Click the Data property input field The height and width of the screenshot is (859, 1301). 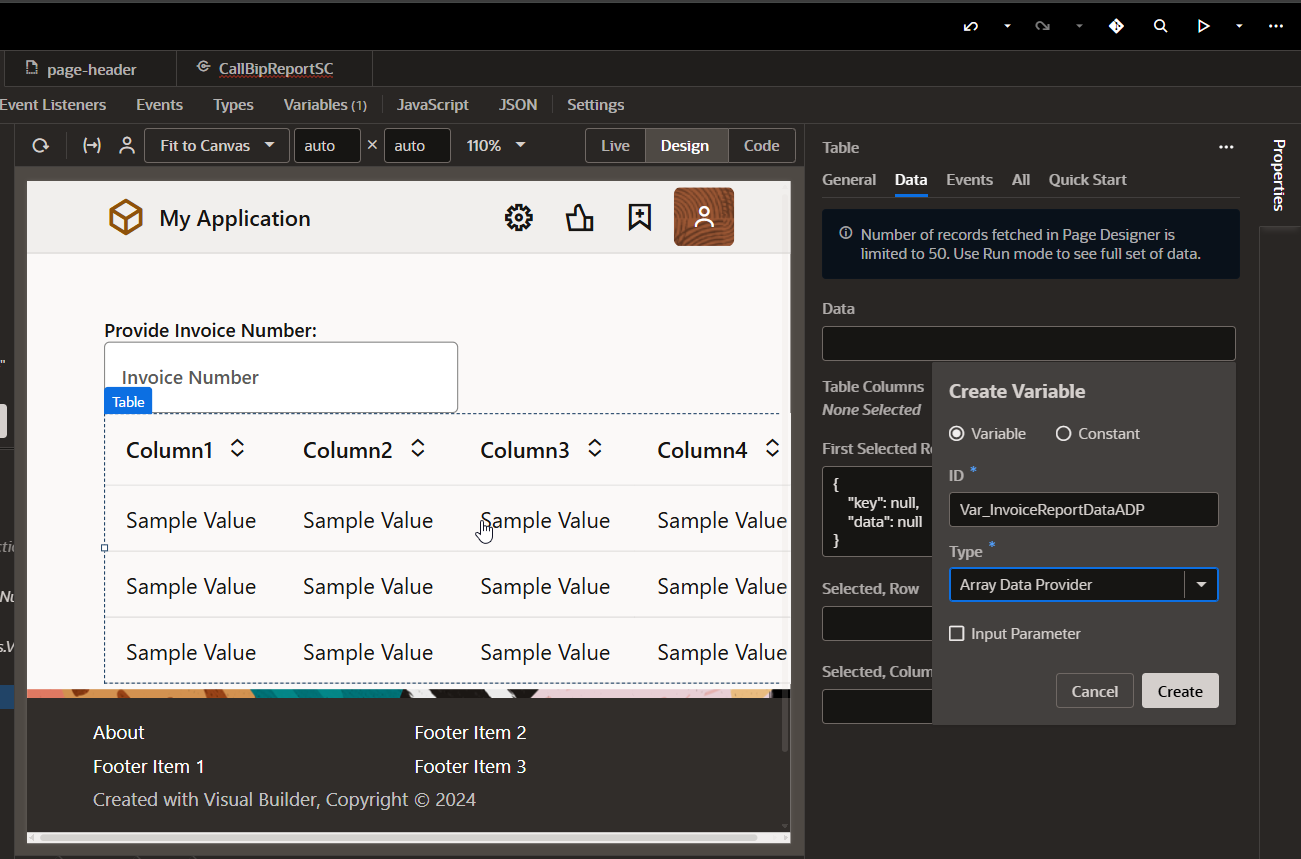coord(1028,343)
